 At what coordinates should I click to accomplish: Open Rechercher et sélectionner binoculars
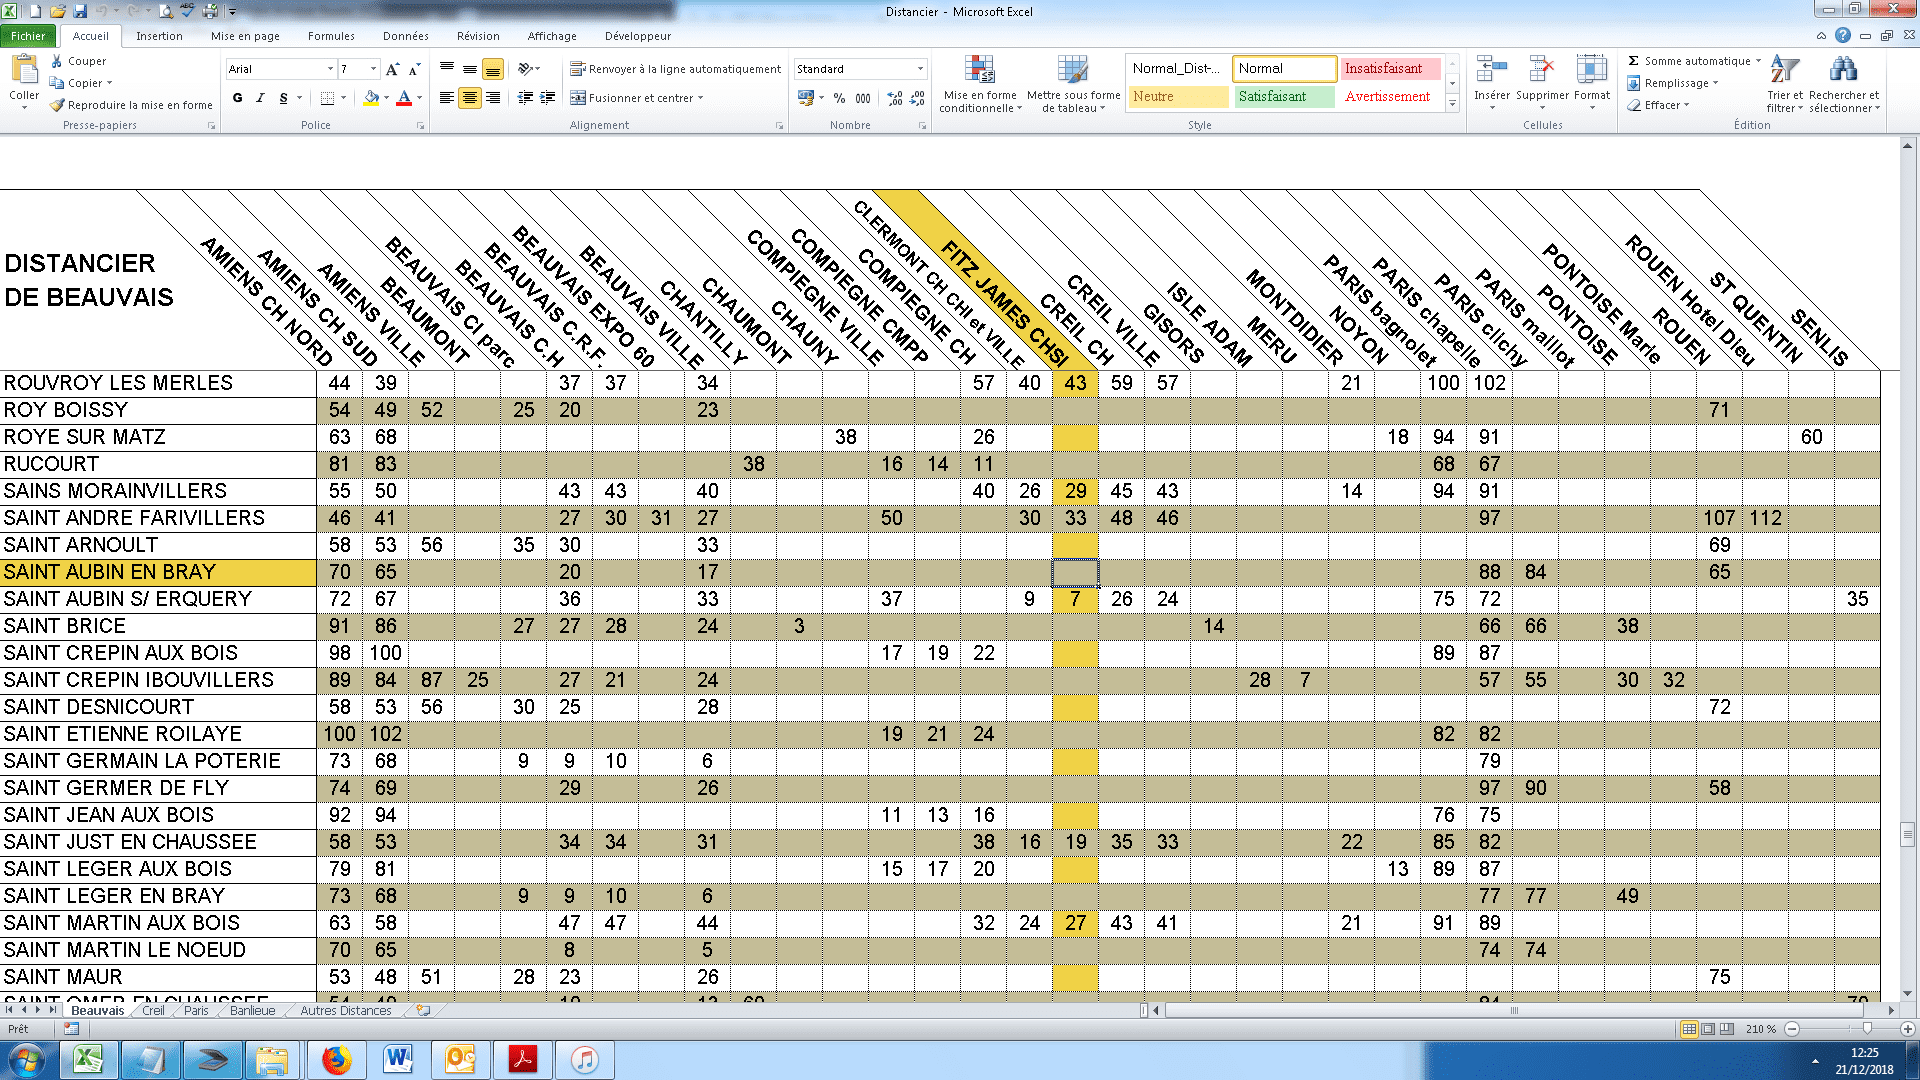[x=1843, y=70]
